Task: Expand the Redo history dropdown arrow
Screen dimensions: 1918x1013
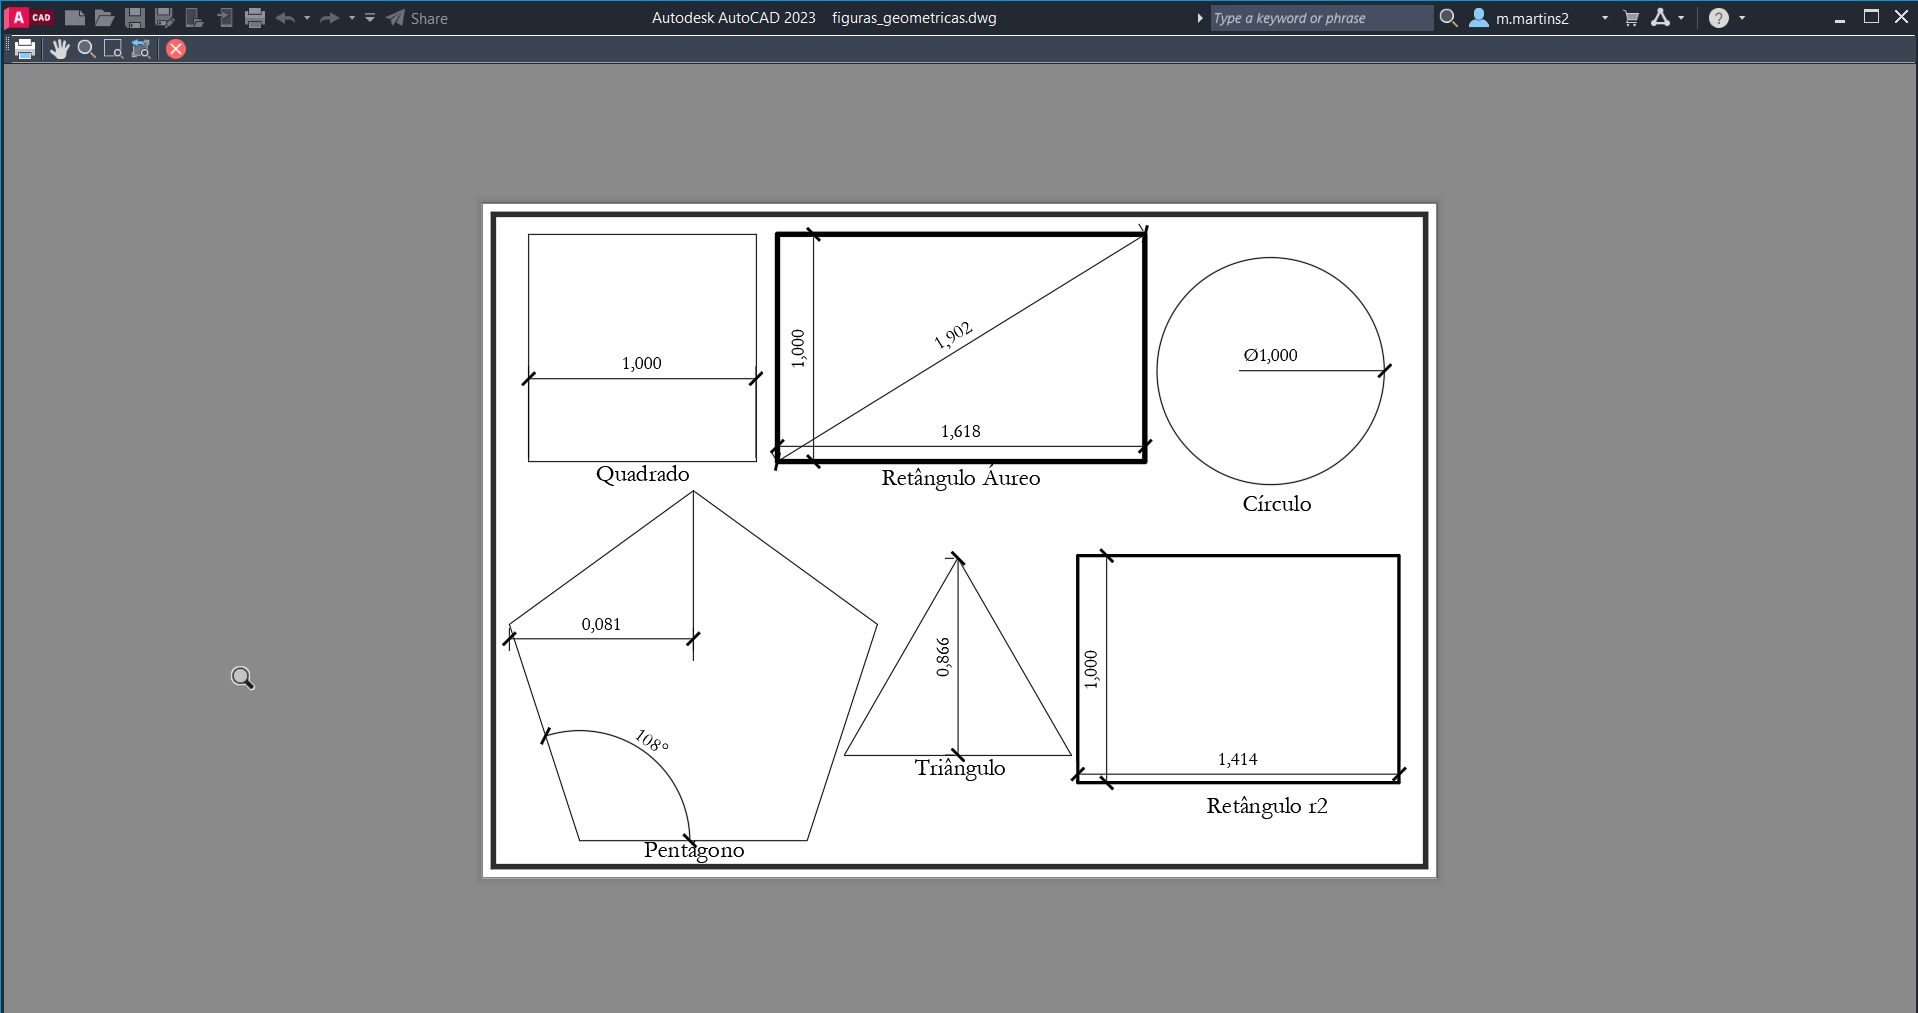Action: (x=352, y=18)
